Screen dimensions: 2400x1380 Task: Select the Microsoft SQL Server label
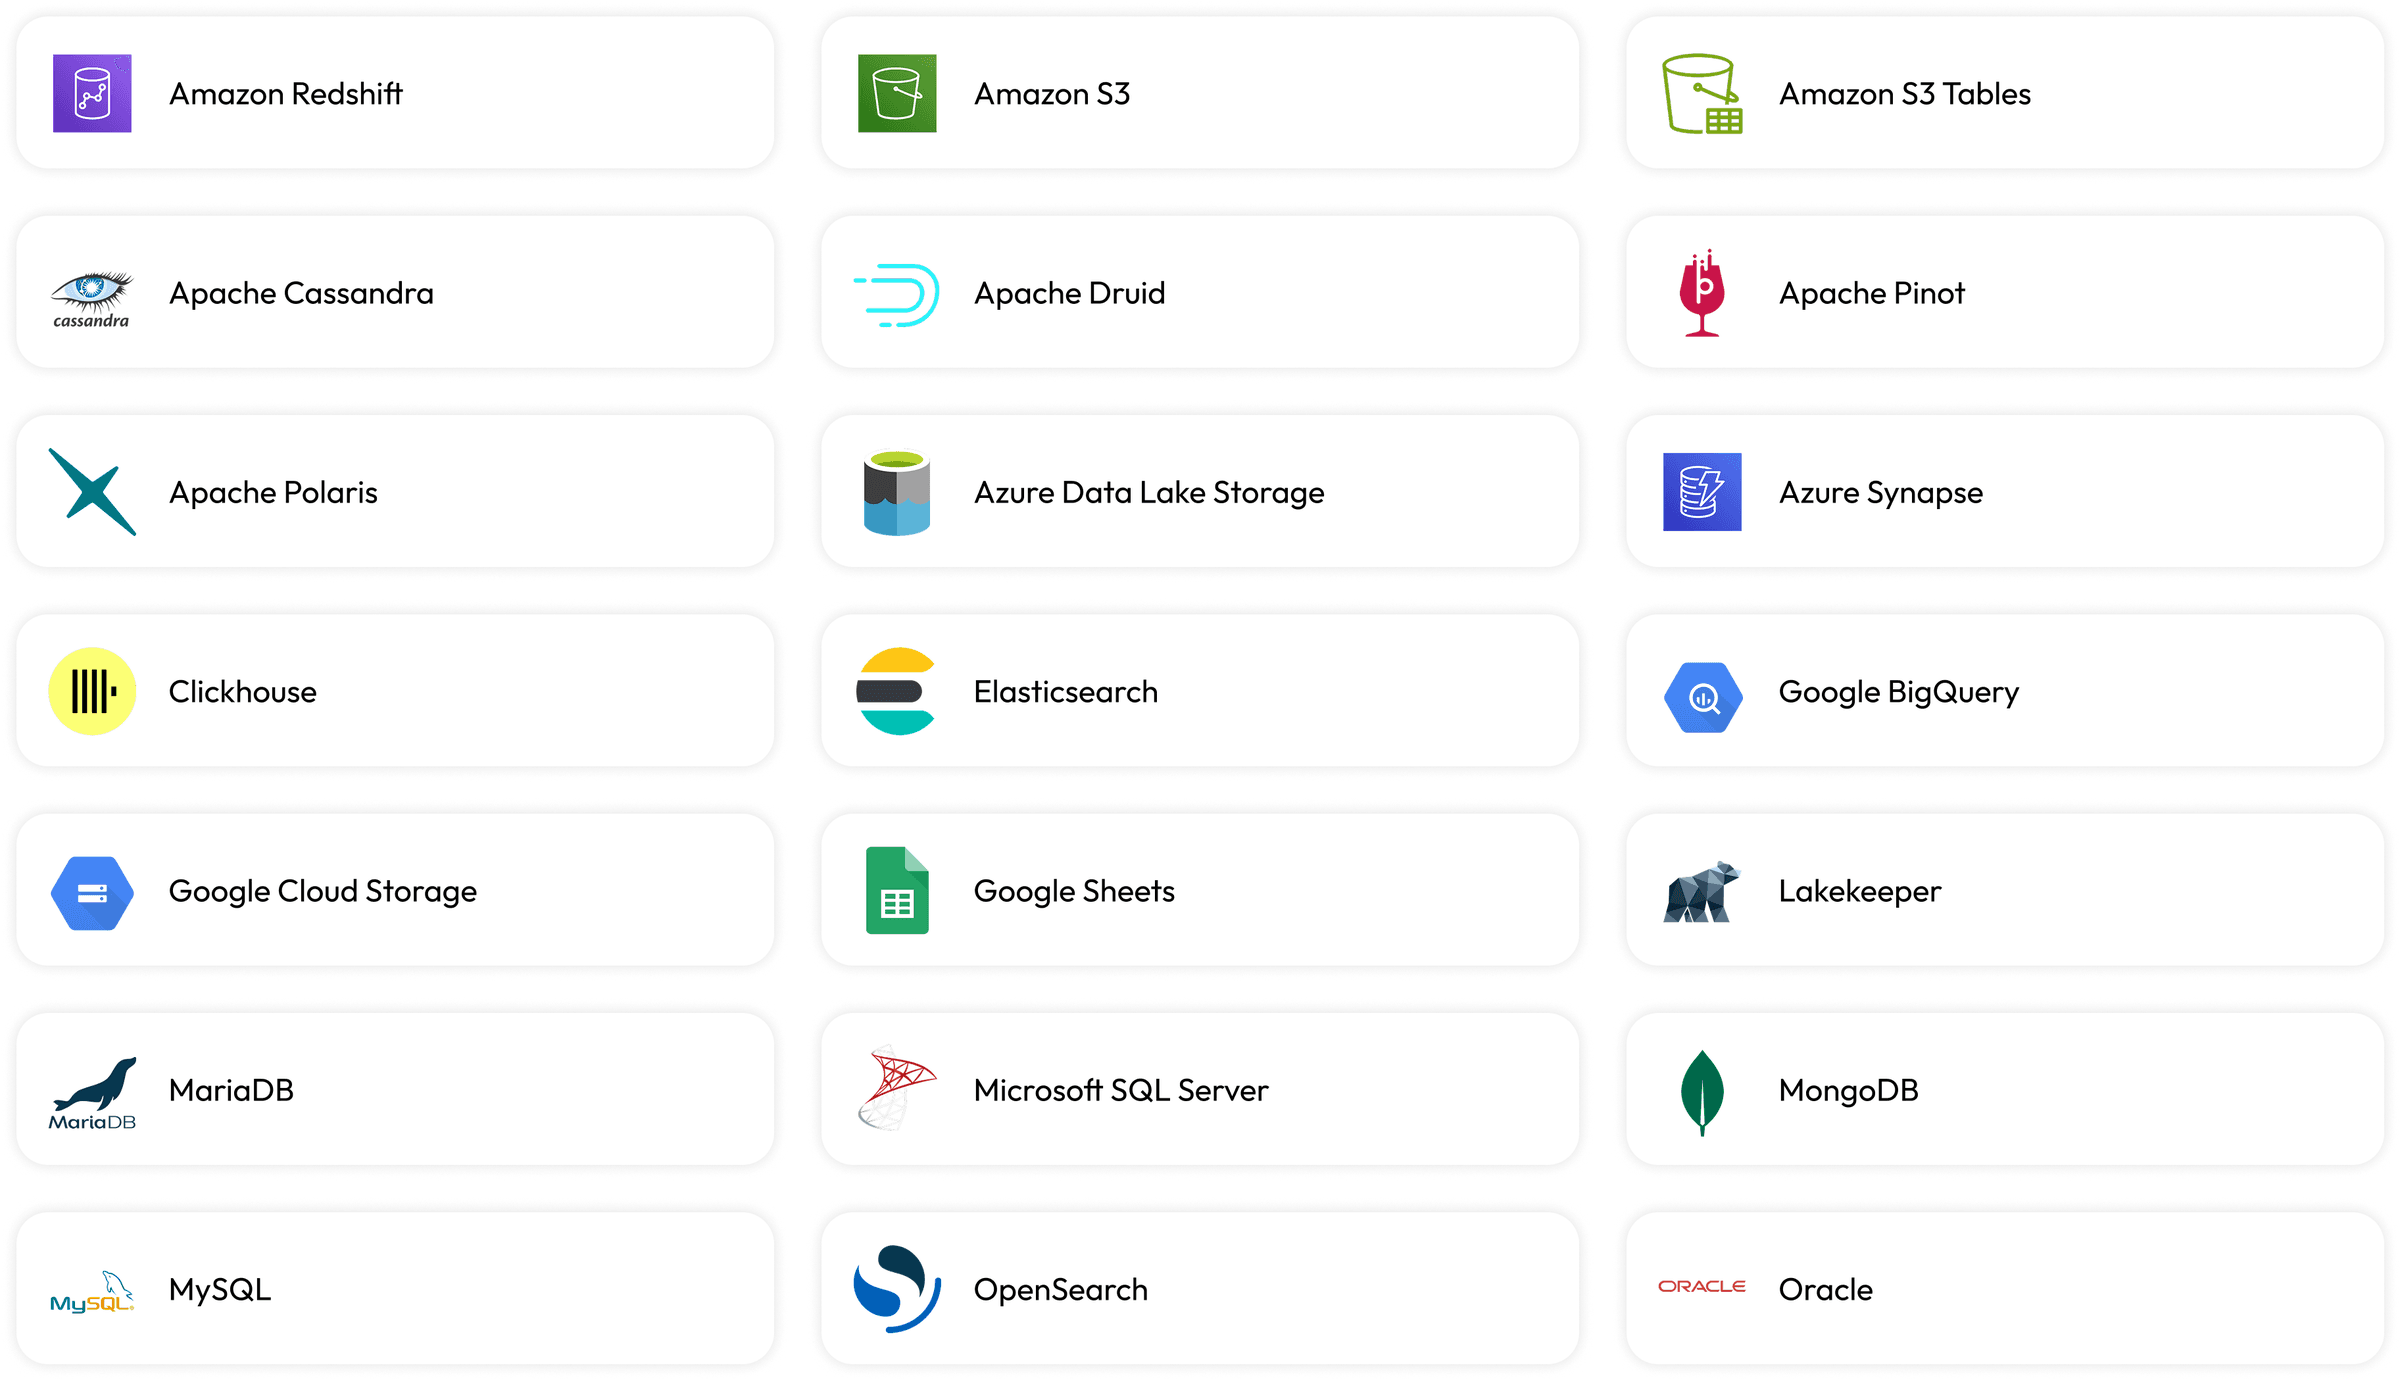1121,1089
